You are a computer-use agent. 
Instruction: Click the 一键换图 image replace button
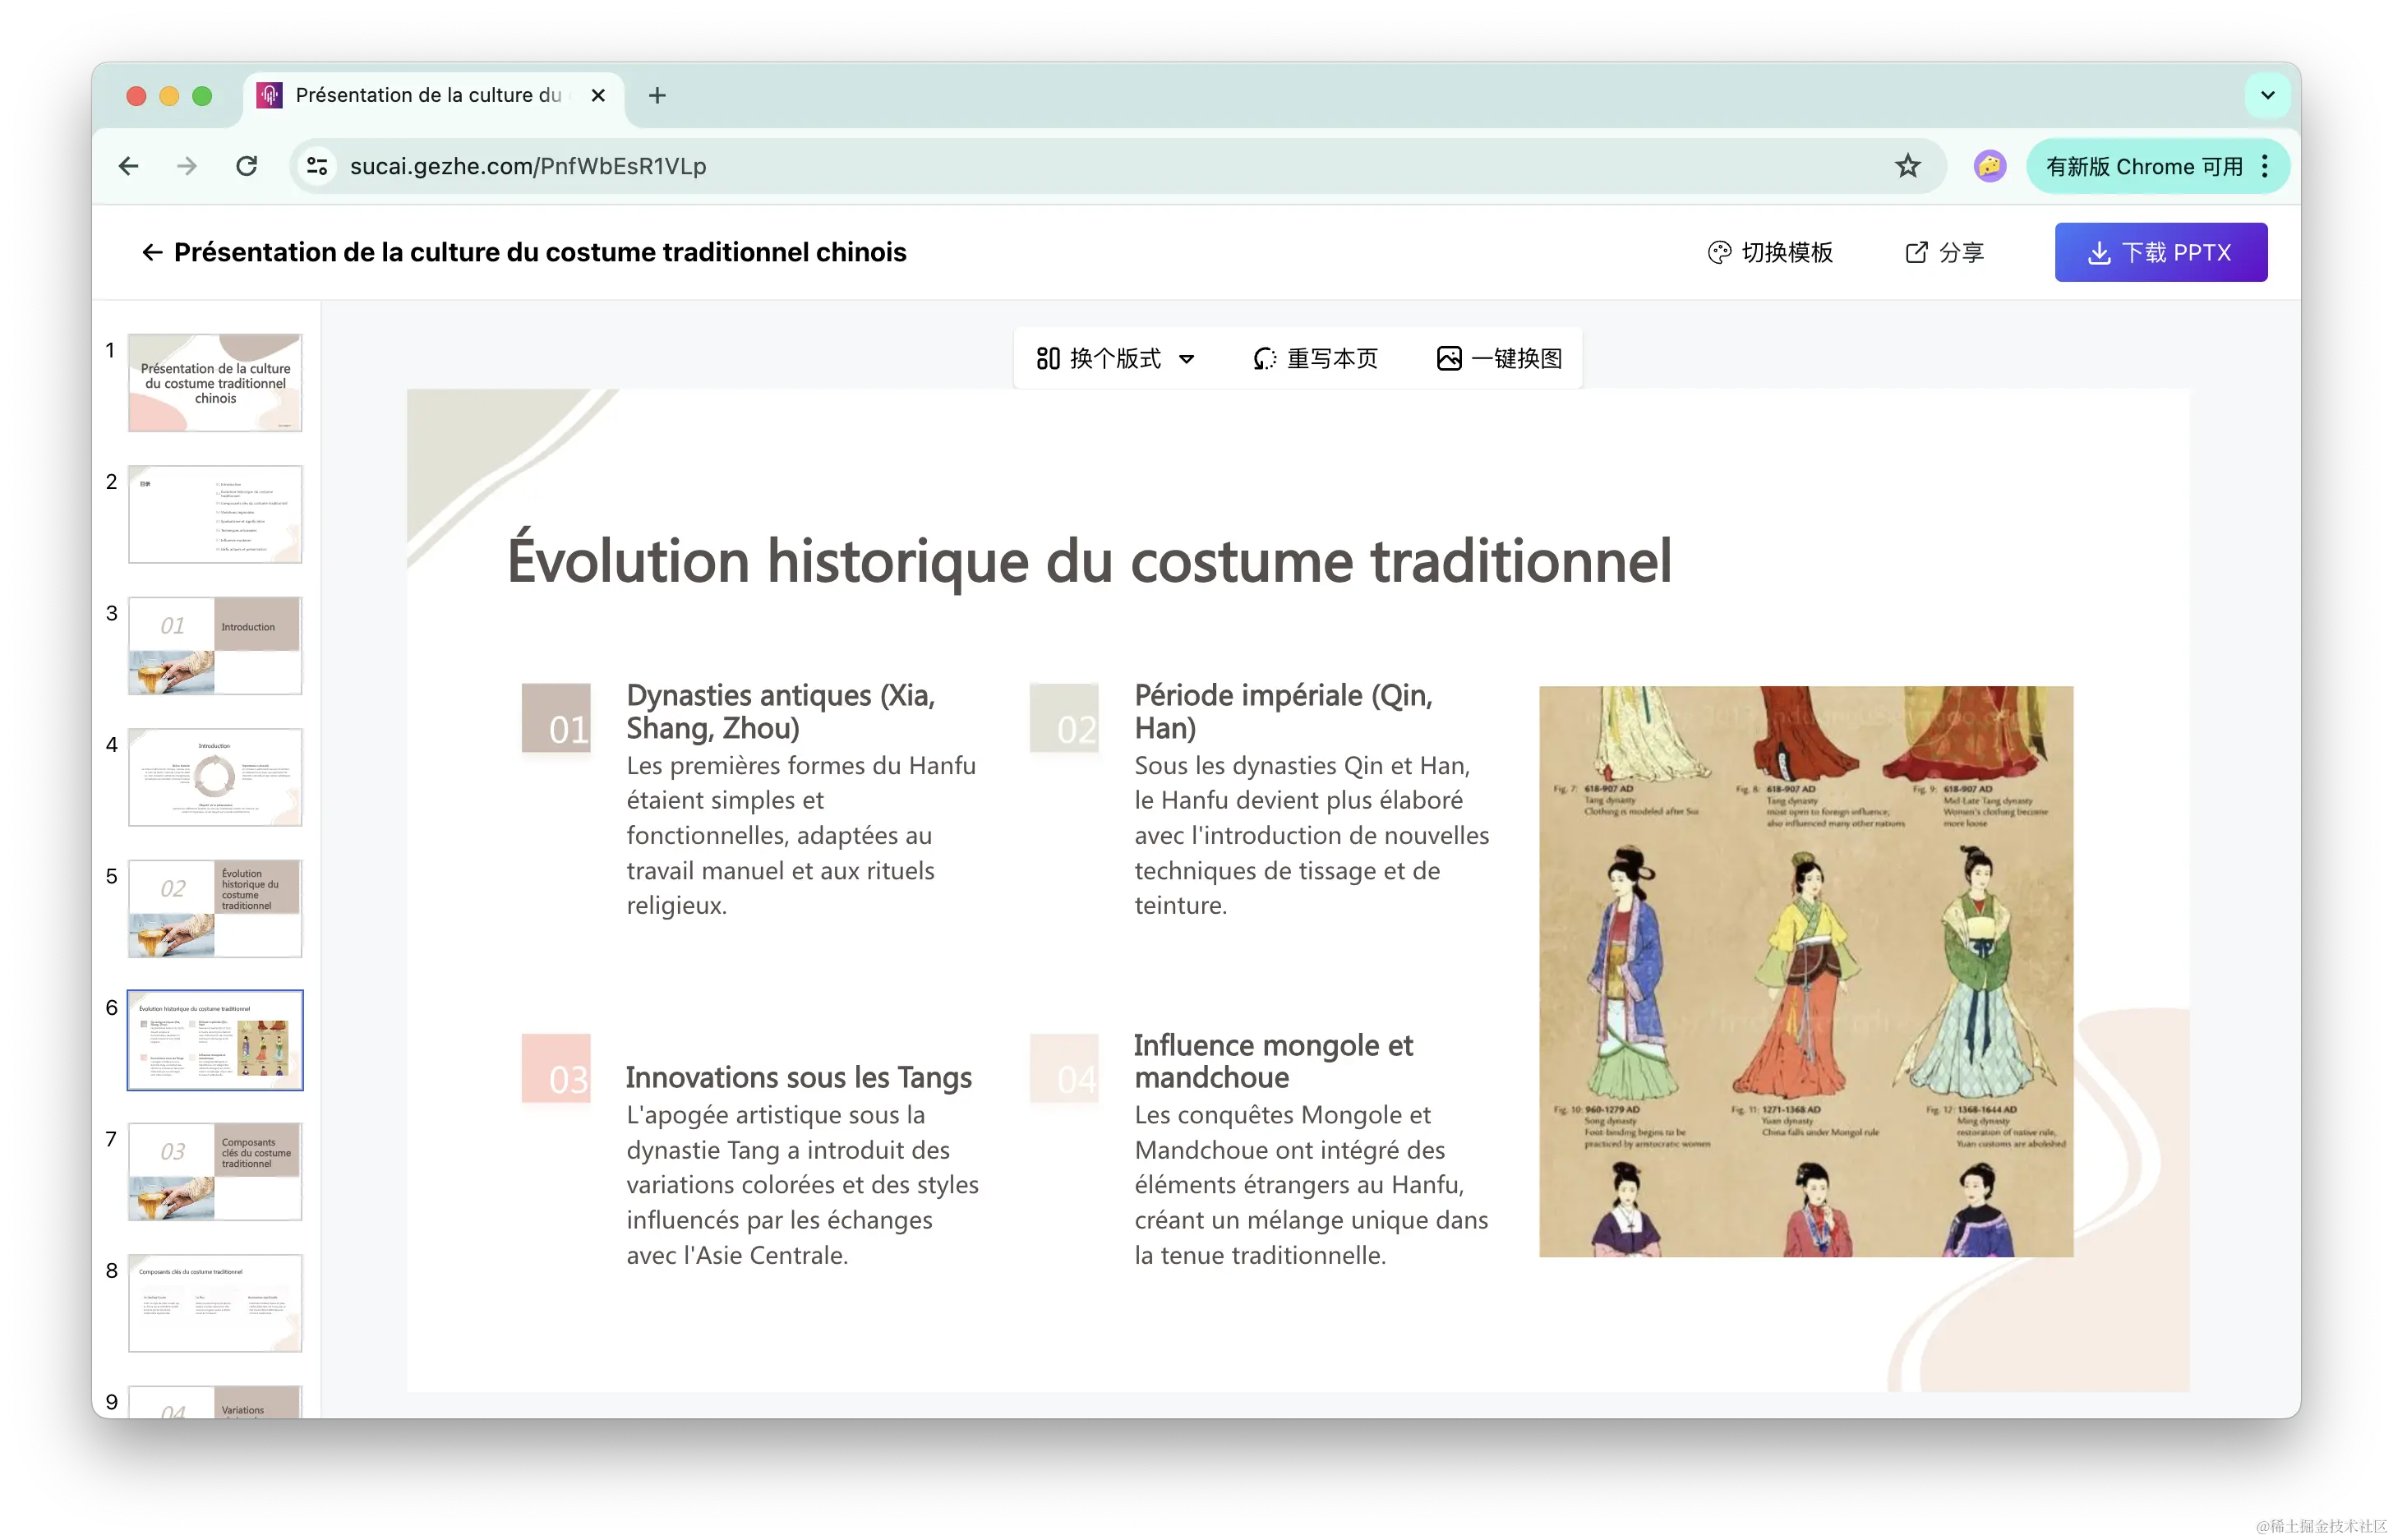point(1499,358)
